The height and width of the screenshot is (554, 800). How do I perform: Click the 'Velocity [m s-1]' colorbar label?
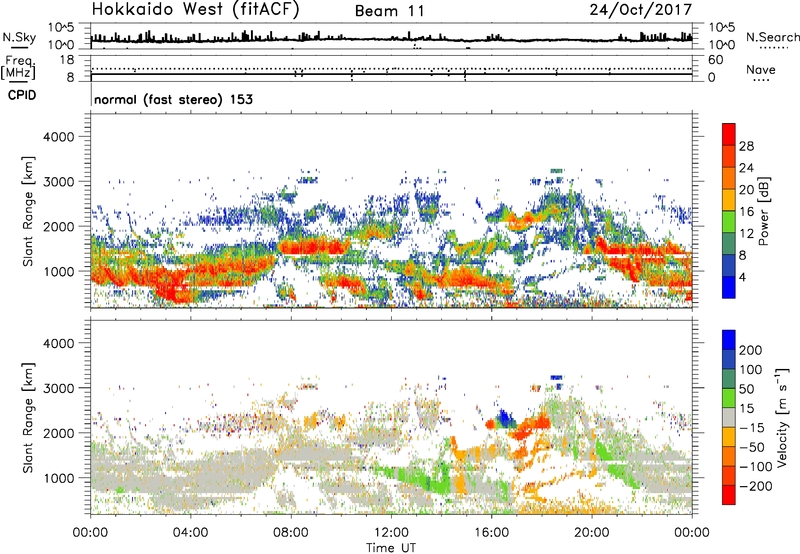[x=782, y=417]
